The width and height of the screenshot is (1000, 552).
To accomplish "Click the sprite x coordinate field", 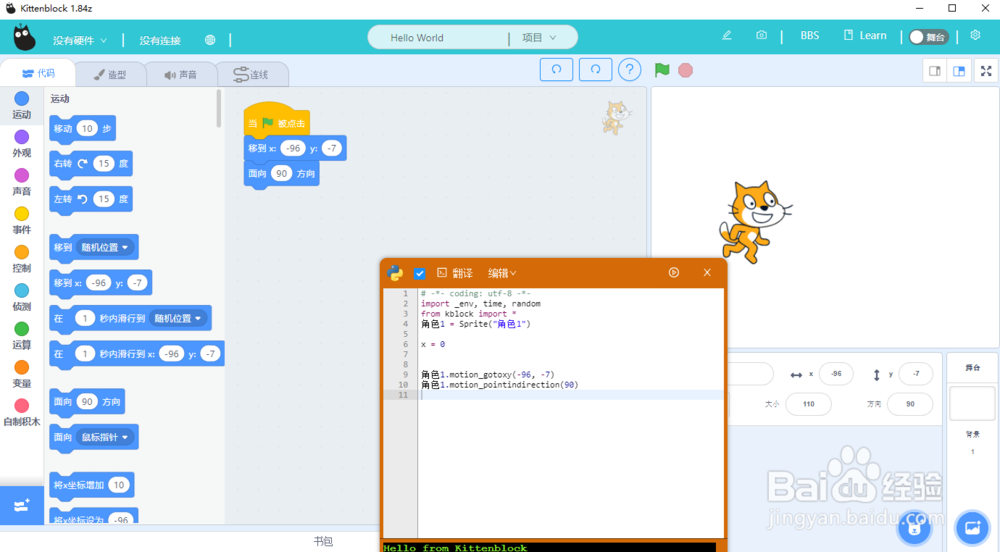I will [836, 374].
